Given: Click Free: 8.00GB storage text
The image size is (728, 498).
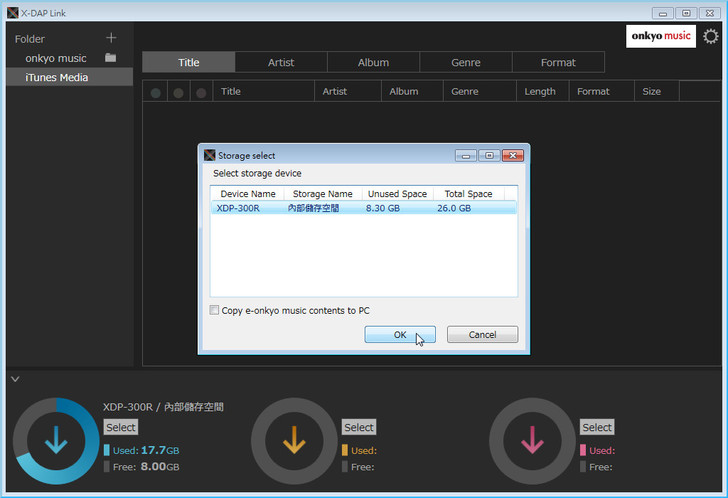Looking at the screenshot, I should point(146,466).
